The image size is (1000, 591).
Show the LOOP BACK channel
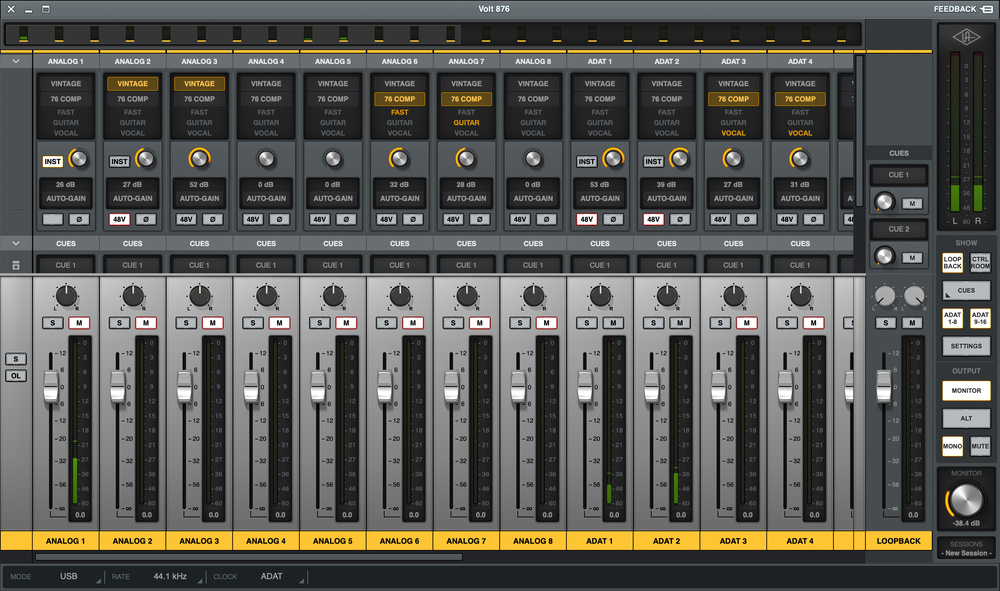tap(952, 263)
